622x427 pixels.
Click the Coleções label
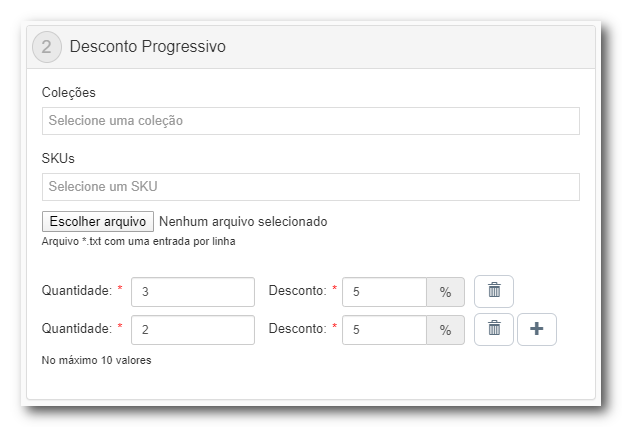[69, 92]
